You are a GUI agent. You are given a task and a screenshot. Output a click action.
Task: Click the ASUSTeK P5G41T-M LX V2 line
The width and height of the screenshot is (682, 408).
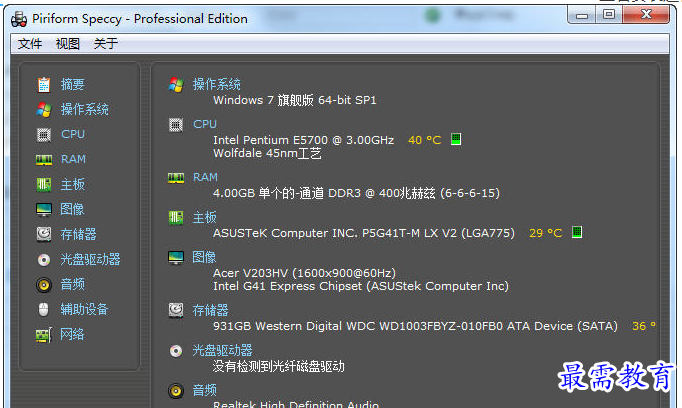(364, 233)
